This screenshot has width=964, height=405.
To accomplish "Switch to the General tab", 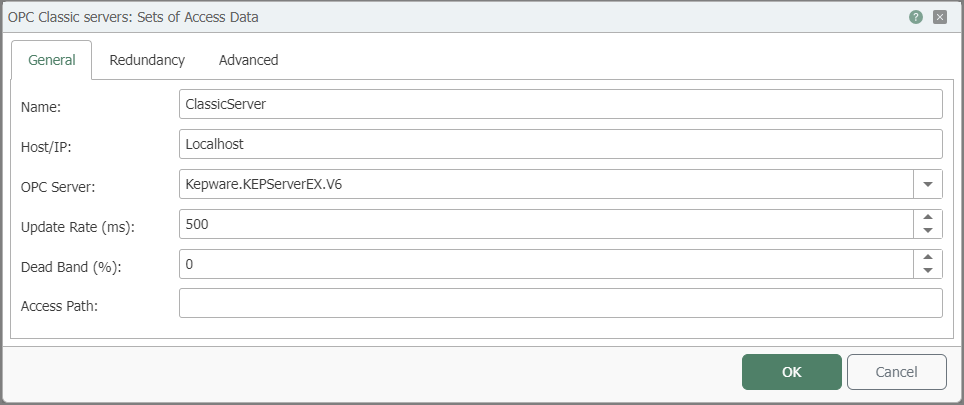I will pos(52,60).
